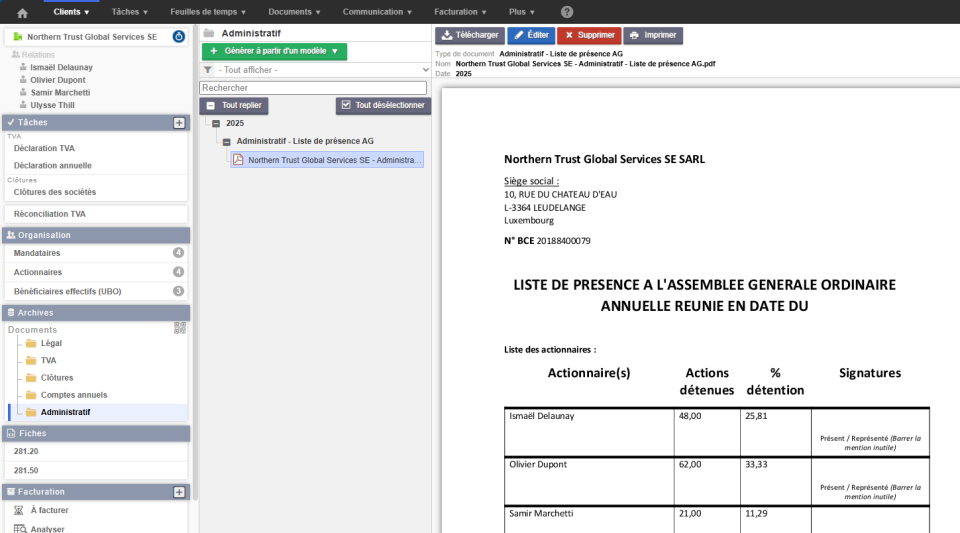Add a task with the Tâches plus icon
The image size is (960, 533).
point(179,123)
